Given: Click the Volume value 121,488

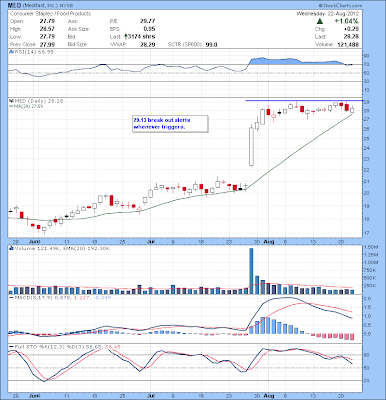Looking at the screenshot, I should [x=347, y=44].
